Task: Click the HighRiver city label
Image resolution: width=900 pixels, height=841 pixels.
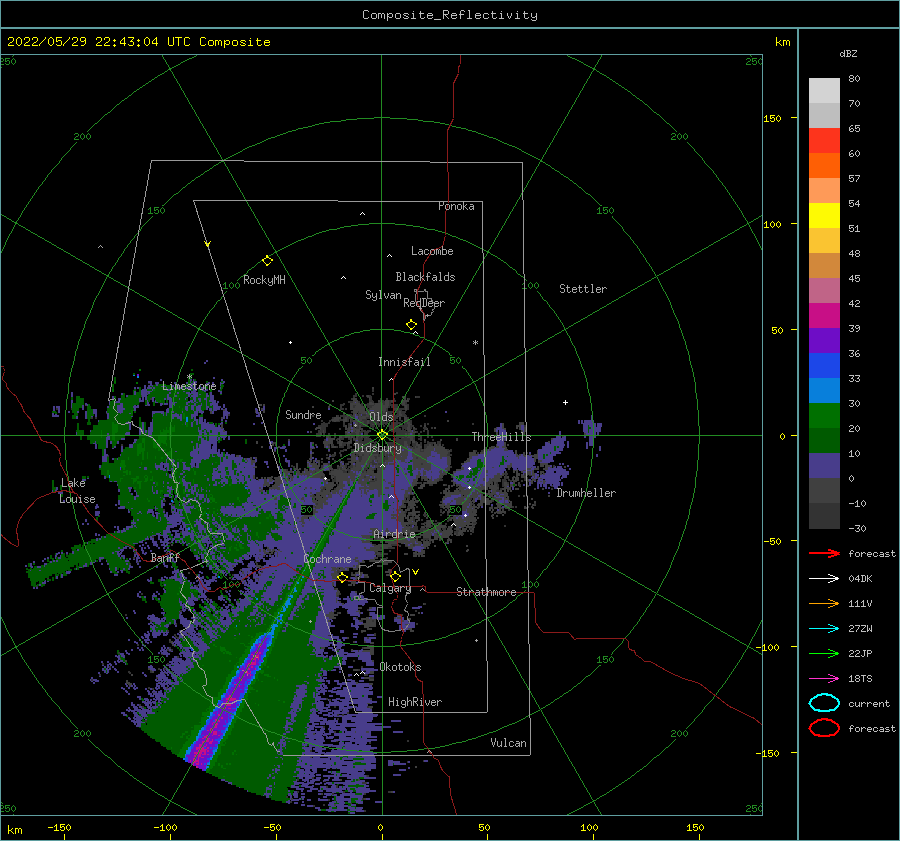Action: click(x=415, y=702)
